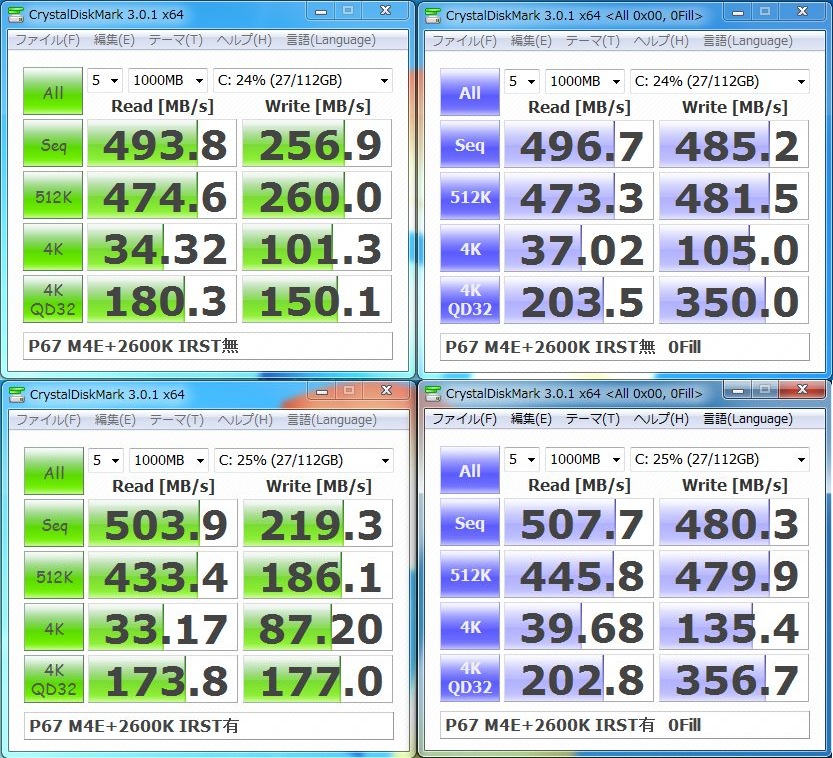
Task: Open the ファイル(F) menu in the top-left window
Action: click(x=47, y=40)
